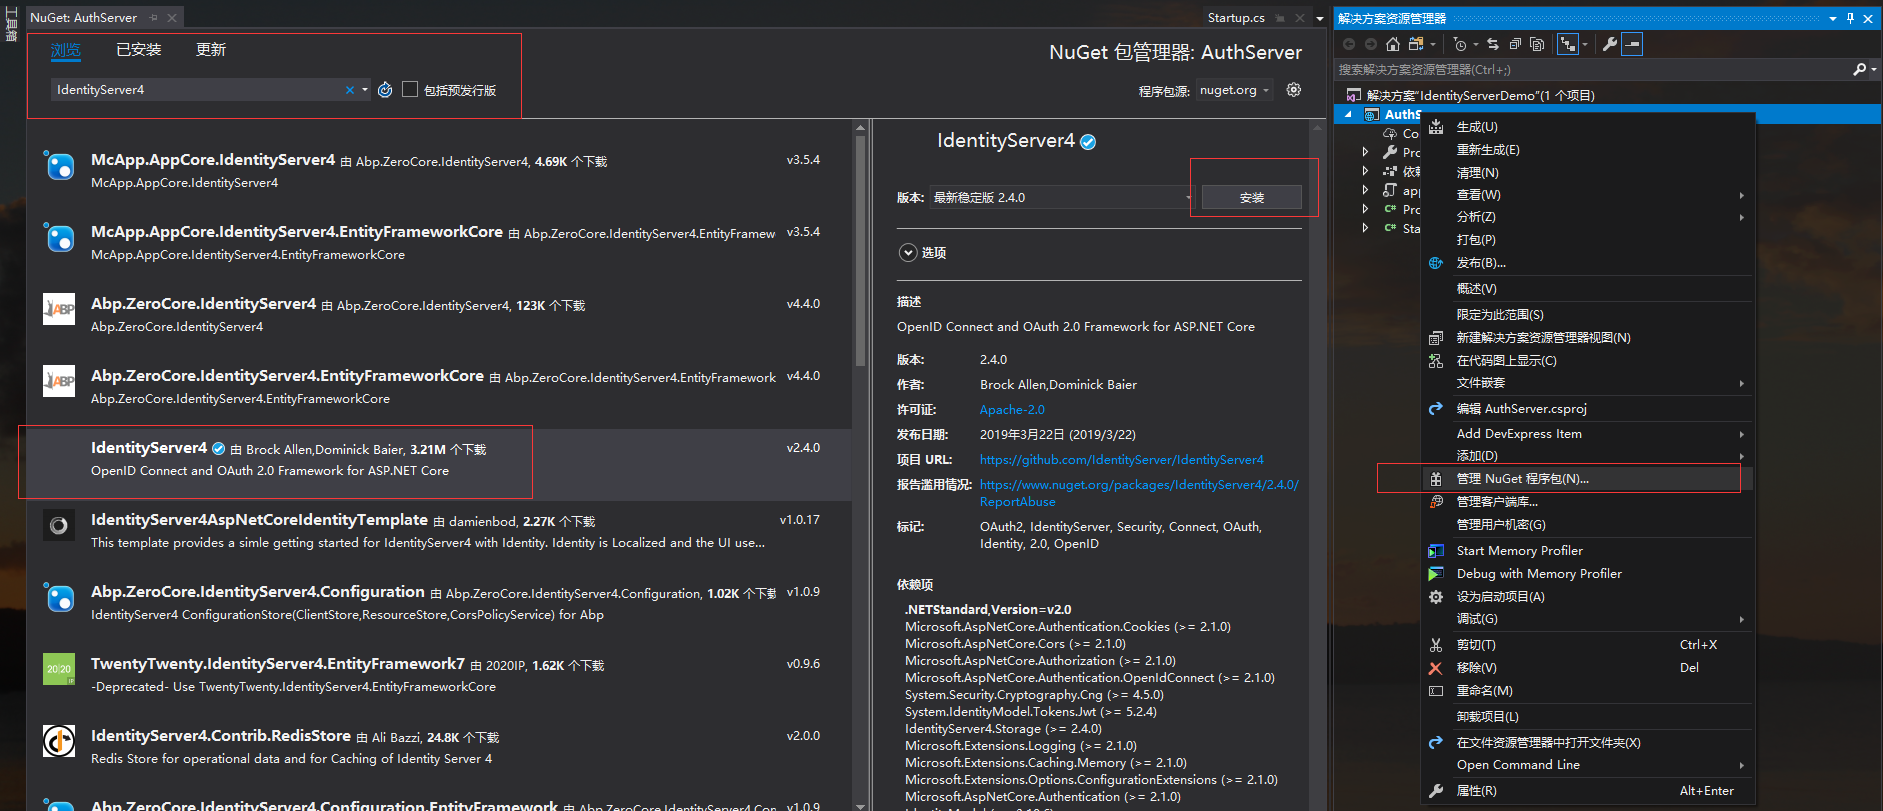Open the ReportAbuse nuget.org link

point(1139,493)
